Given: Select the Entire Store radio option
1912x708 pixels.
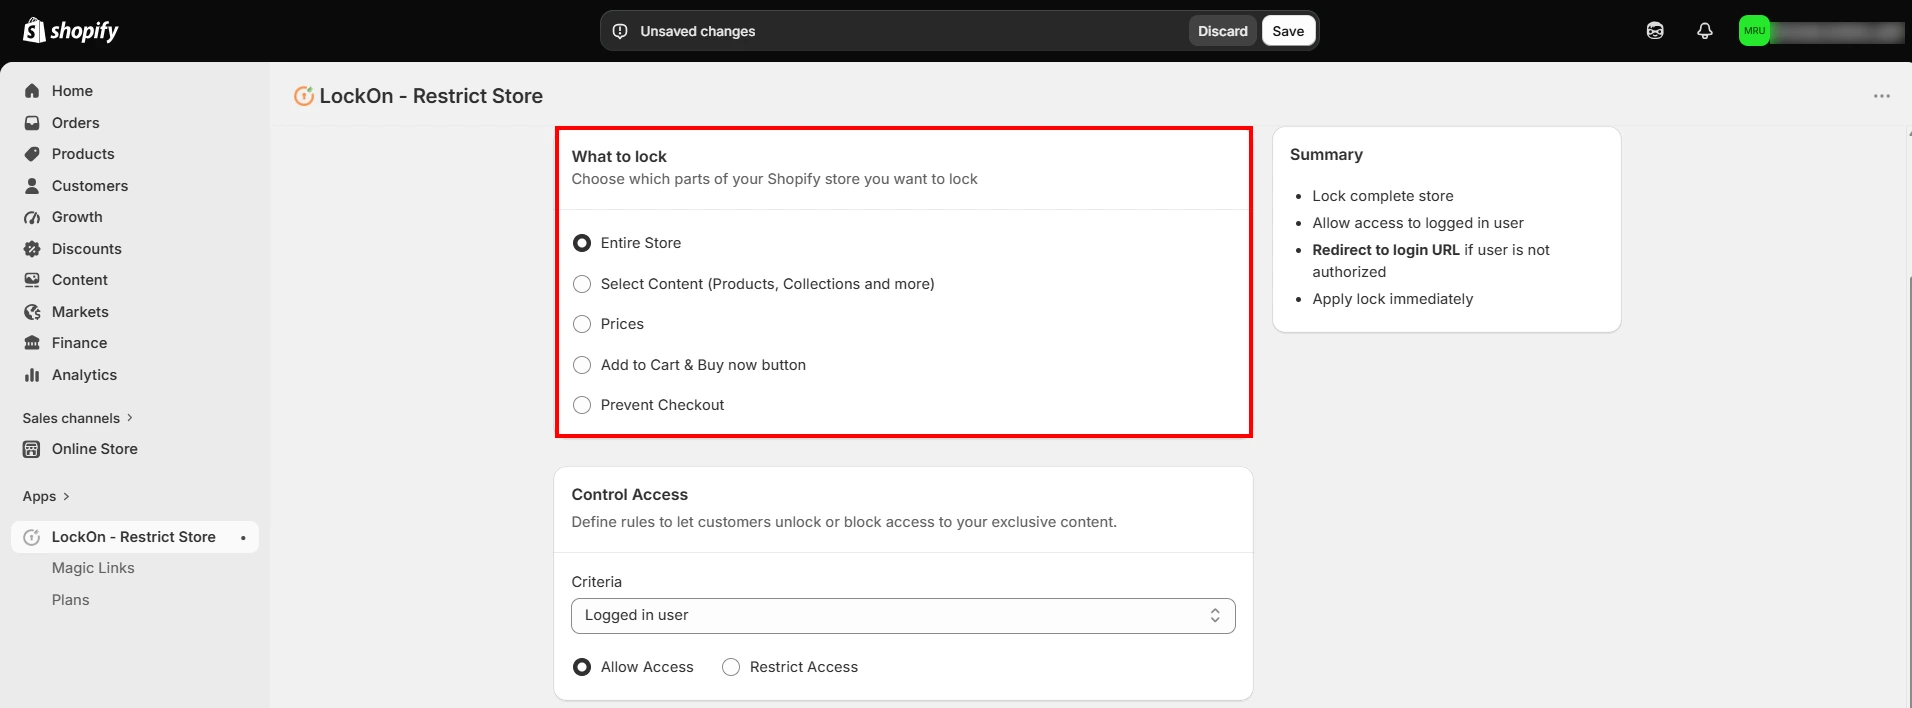Looking at the screenshot, I should (x=582, y=243).
